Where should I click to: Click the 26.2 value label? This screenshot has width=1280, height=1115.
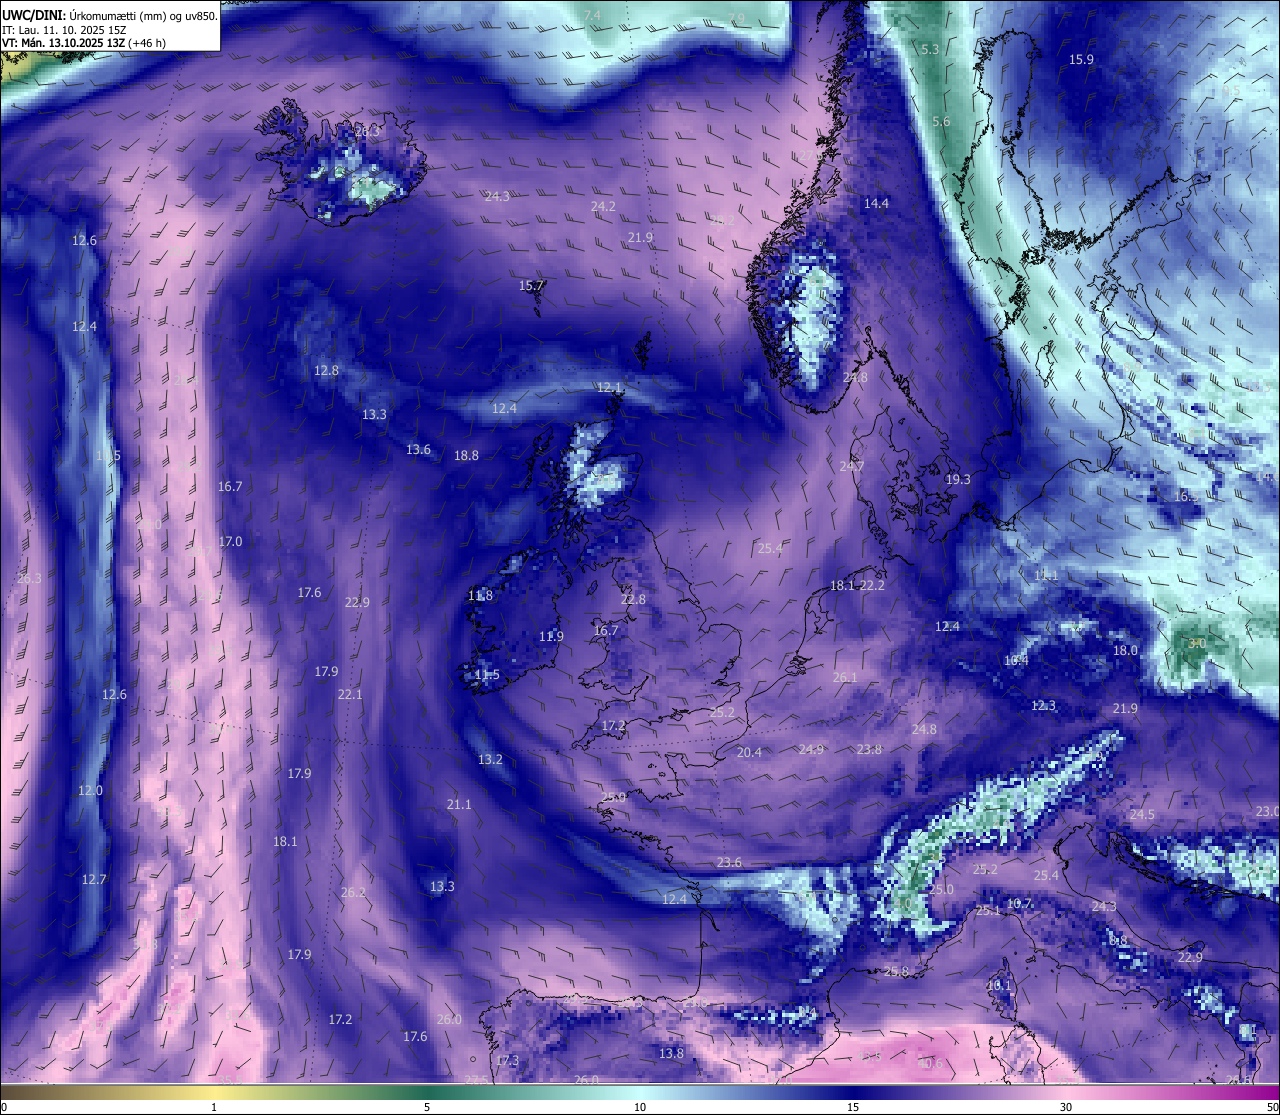(x=353, y=892)
